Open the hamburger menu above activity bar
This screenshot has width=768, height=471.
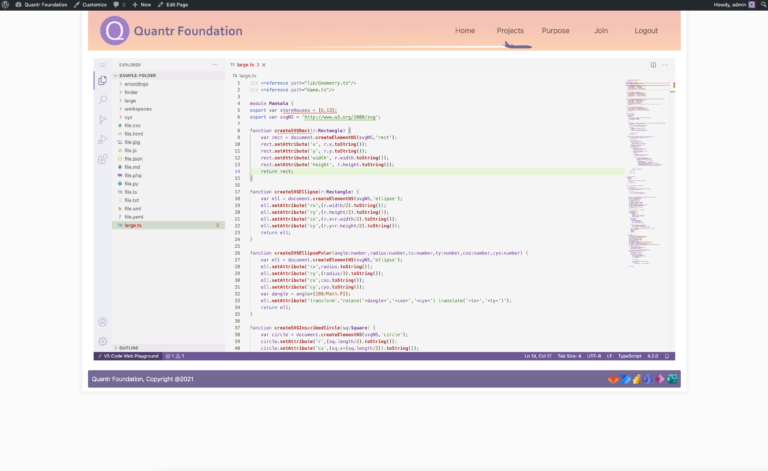pos(102,65)
